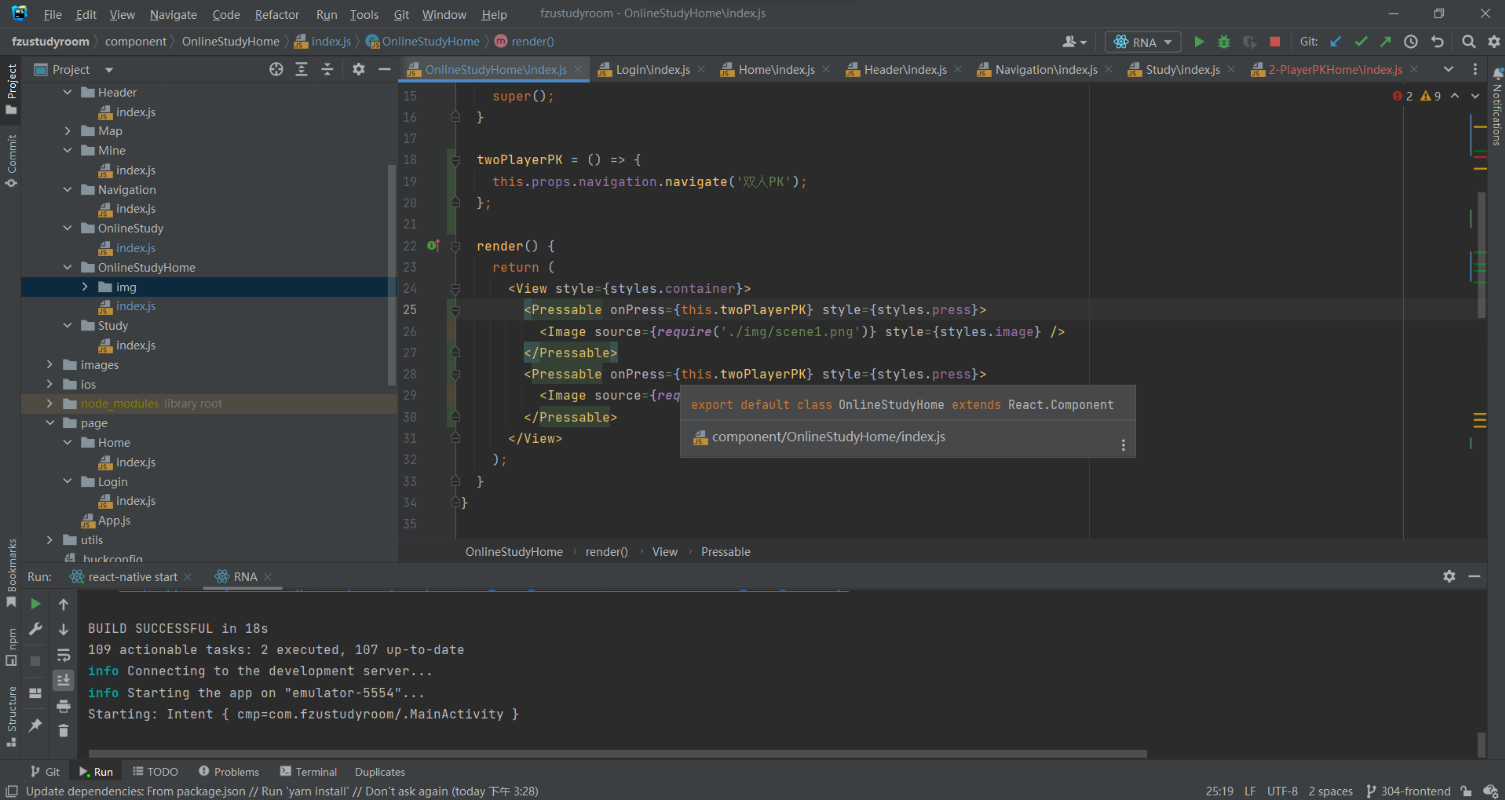Click the green Debug bug icon
Image resolution: width=1505 pixels, height=800 pixels.
[1224, 42]
